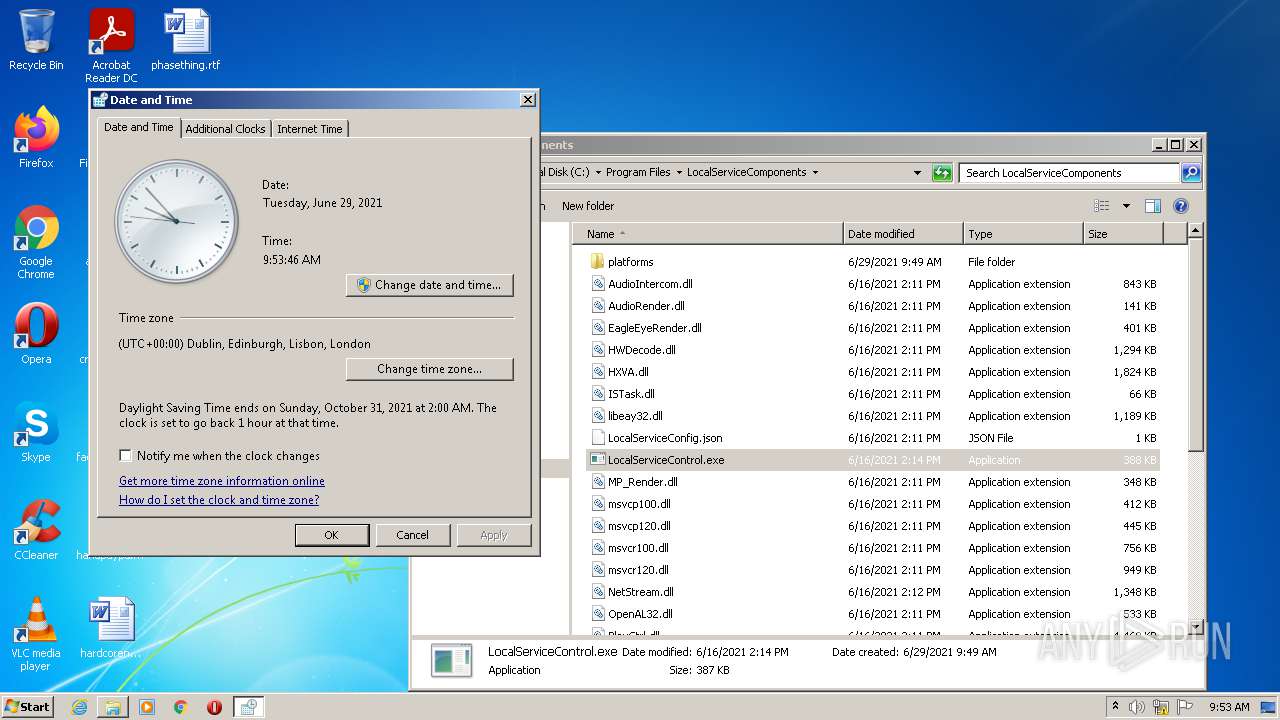Viewport: 1280px width, 720px height.
Task: Select AudioIntercom.dll file
Action: 873,284
